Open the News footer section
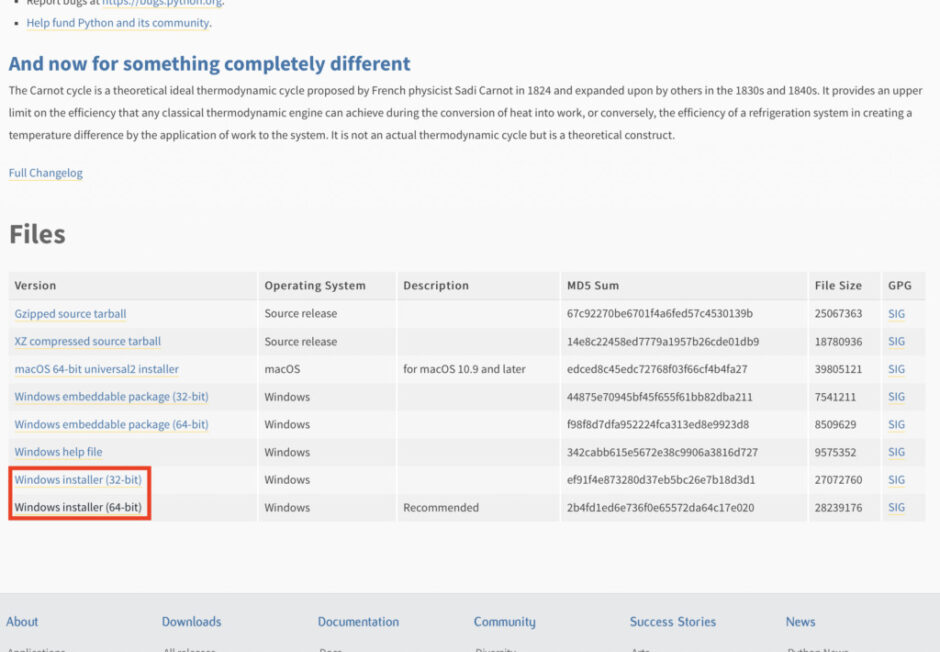Viewport: 940px width, 652px height. [800, 622]
